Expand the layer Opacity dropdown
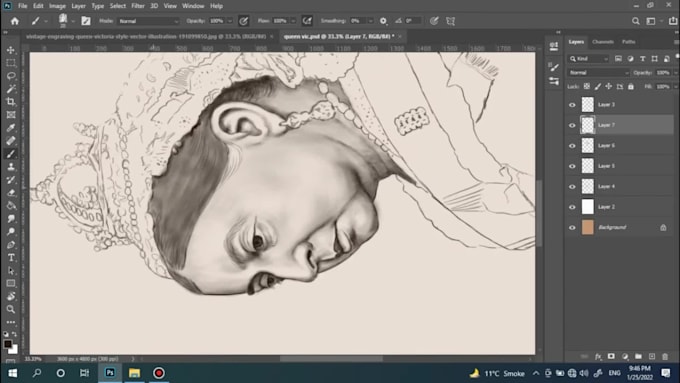The height and width of the screenshot is (383, 680). pos(676,72)
